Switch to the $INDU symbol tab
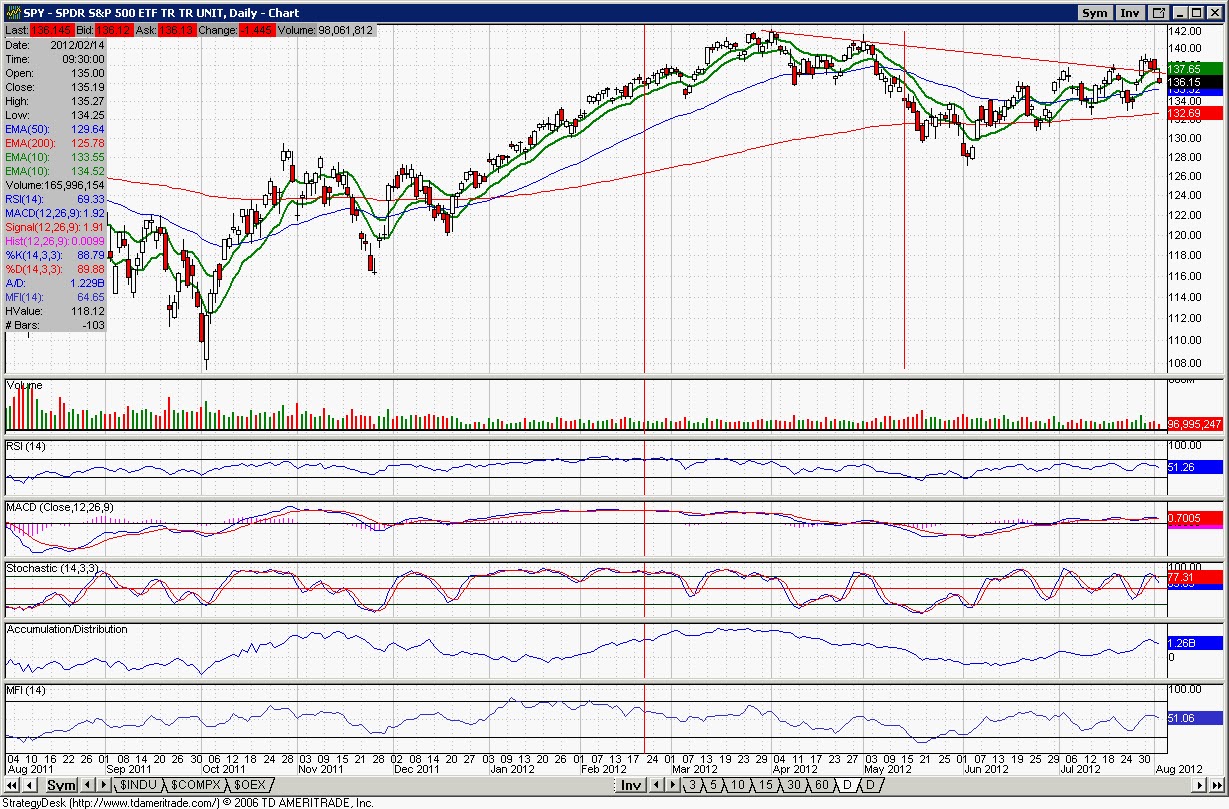The height and width of the screenshot is (809, 1229). point(138,785)
